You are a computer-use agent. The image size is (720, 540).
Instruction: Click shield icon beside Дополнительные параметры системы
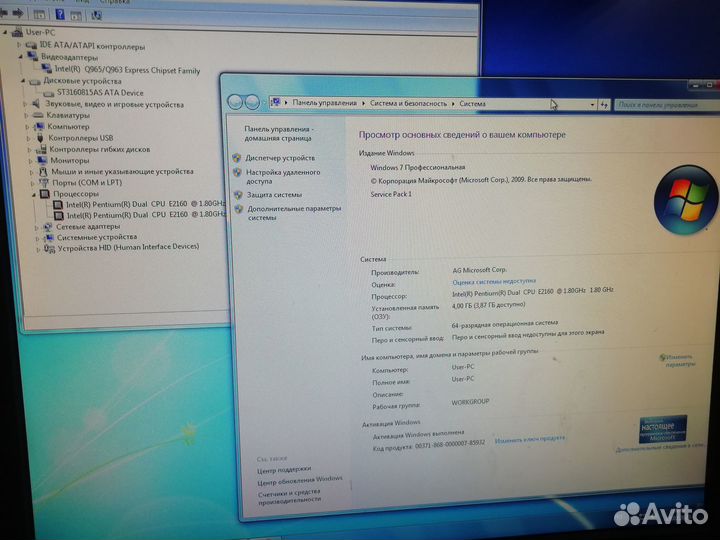tap(238, 209)
